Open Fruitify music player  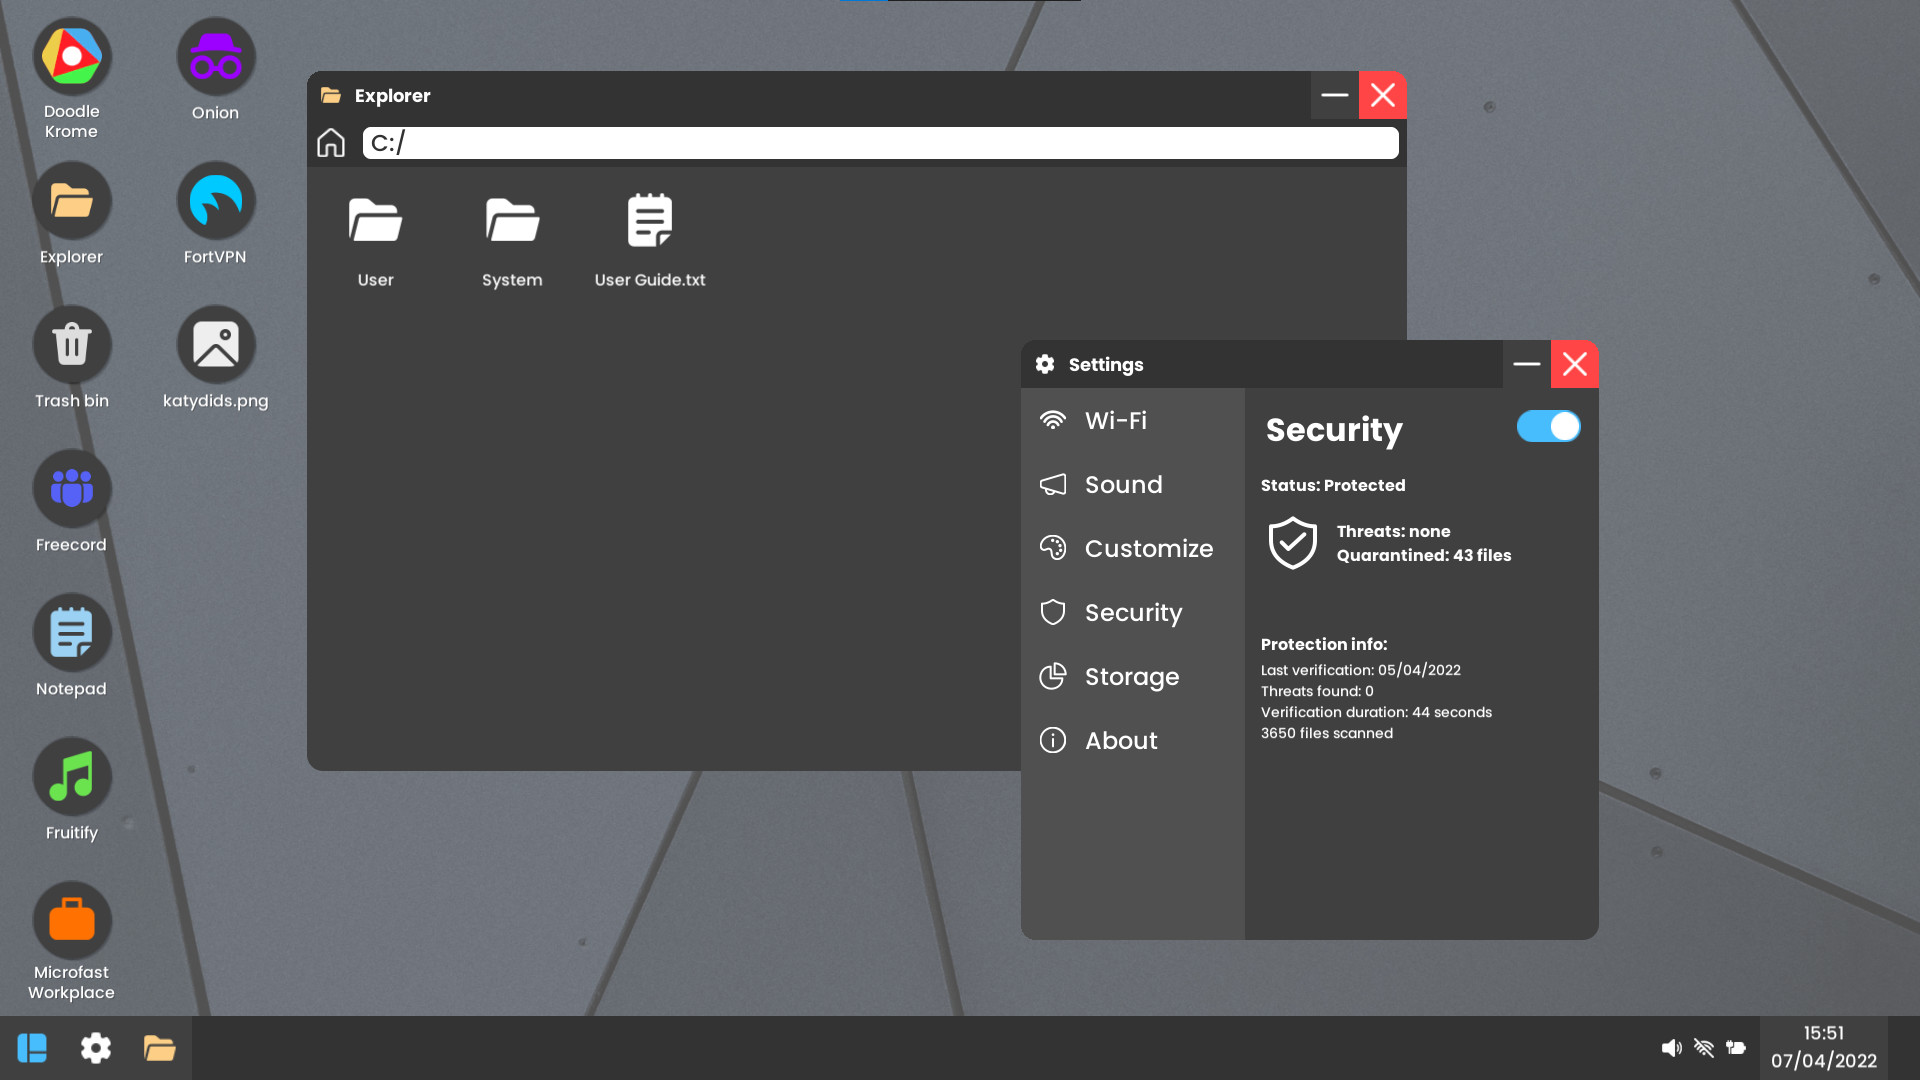click(x=71, y=776)
